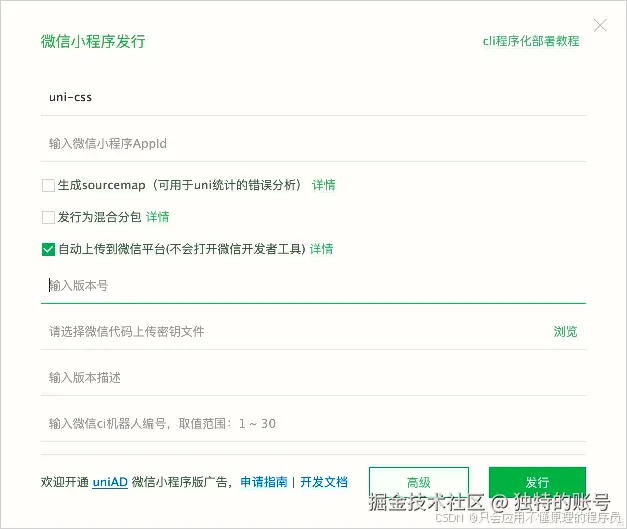
Task: Click 浏览 to browse for key file
Action: pyautogui.click(x=565, y=331)
